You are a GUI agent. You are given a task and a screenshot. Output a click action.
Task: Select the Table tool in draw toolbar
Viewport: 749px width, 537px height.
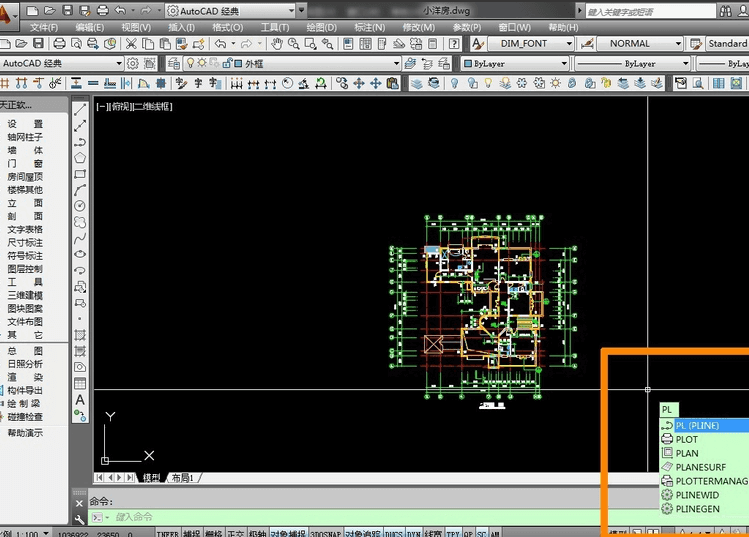(x=80, y=383)
